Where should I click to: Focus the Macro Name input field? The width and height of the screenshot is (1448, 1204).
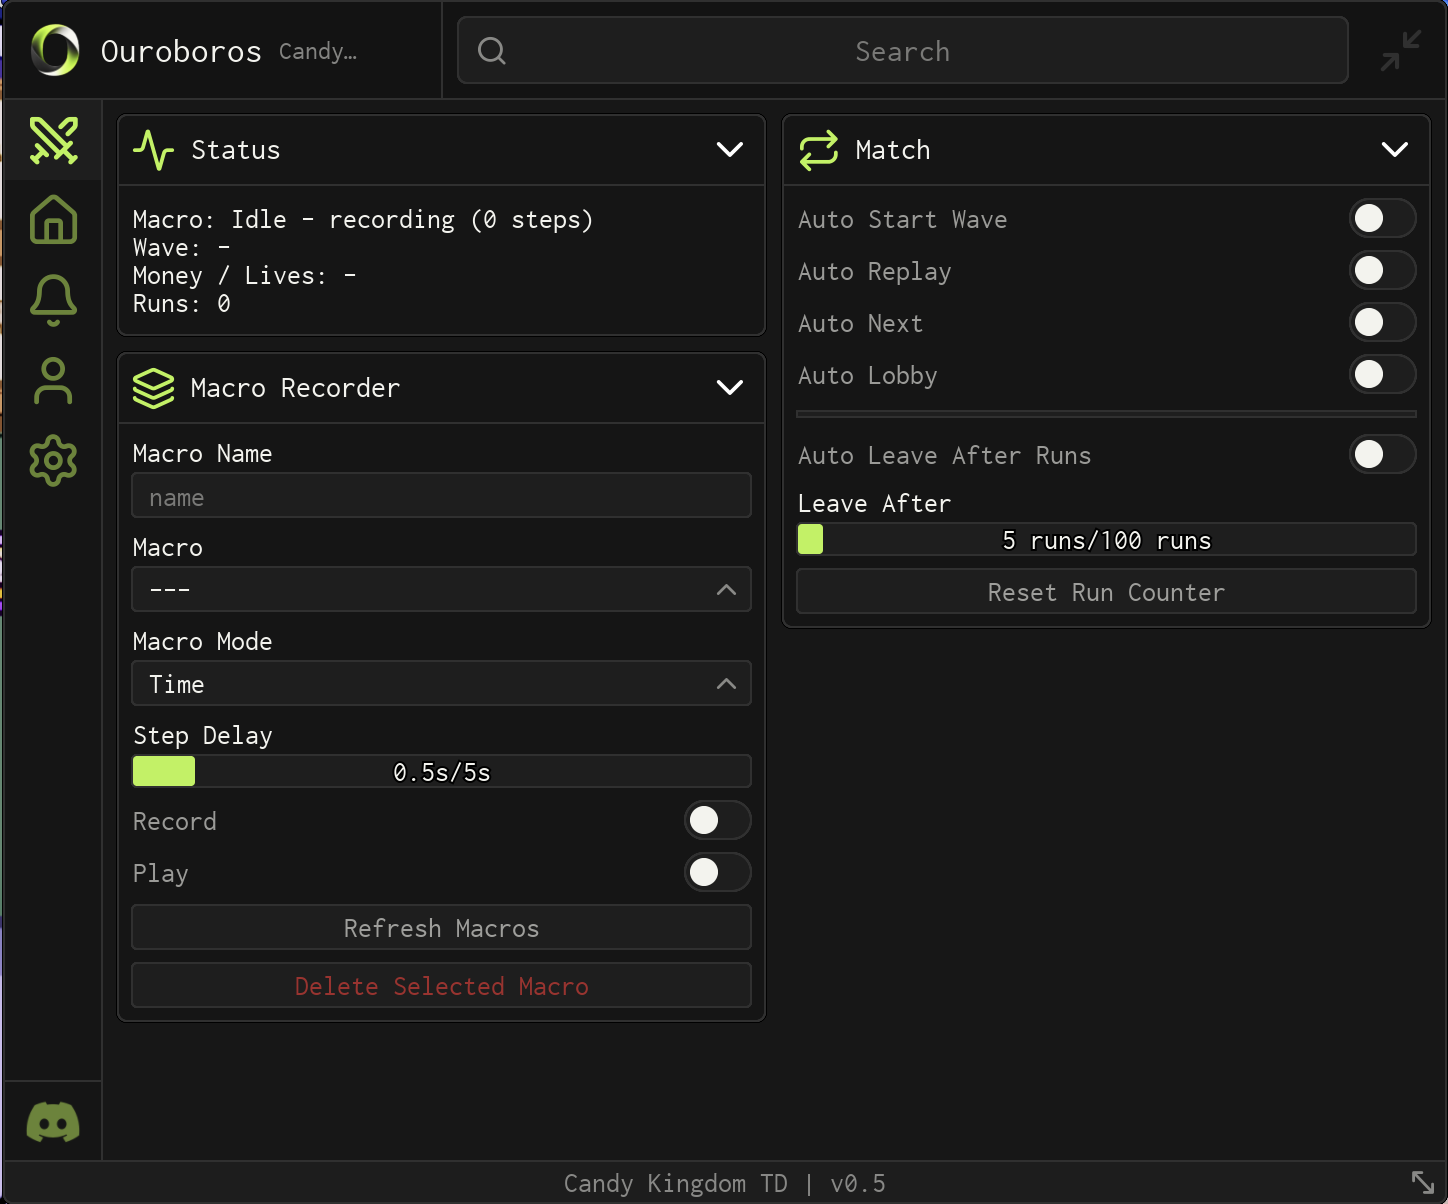tap(441, 496)
